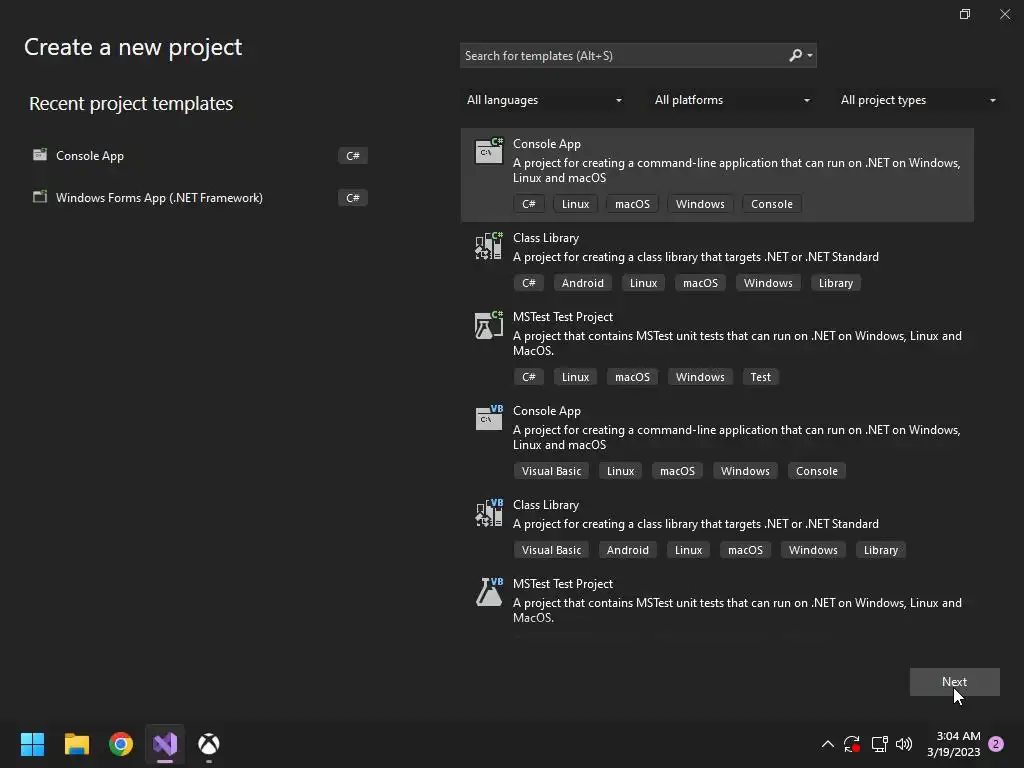
Task: Click Visual Basic tag under VB Console App
Action: pyautogui.click(x=551, y=471)
